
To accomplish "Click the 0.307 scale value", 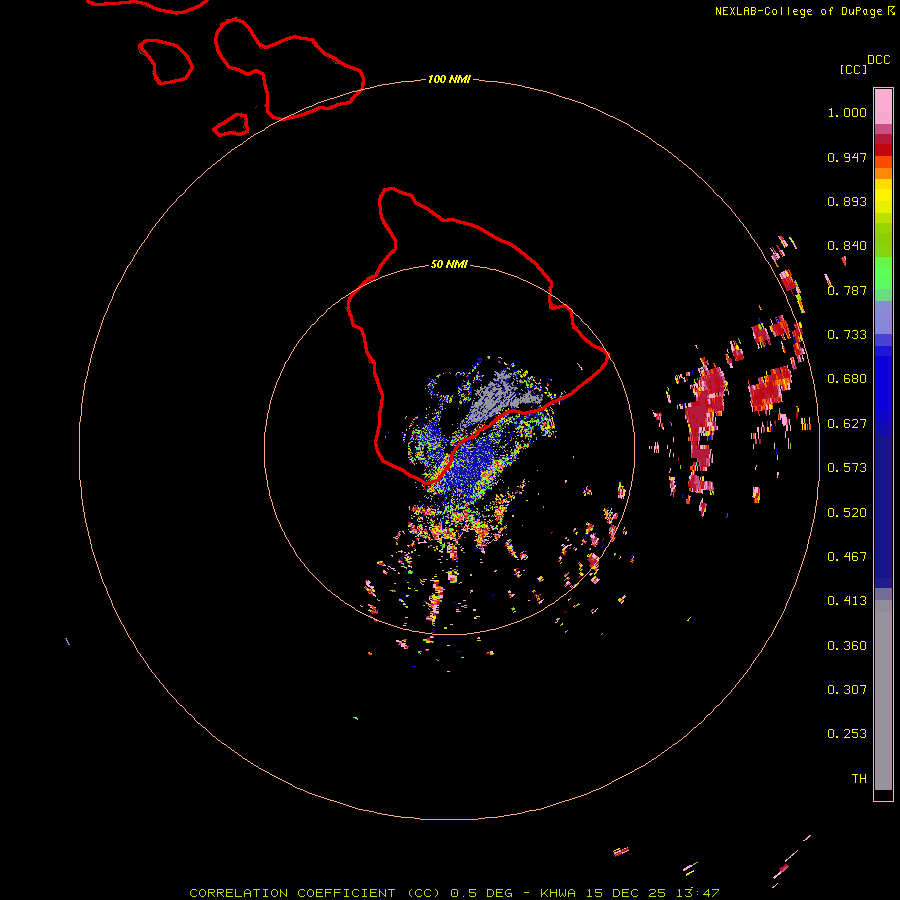I will point(847,690).
